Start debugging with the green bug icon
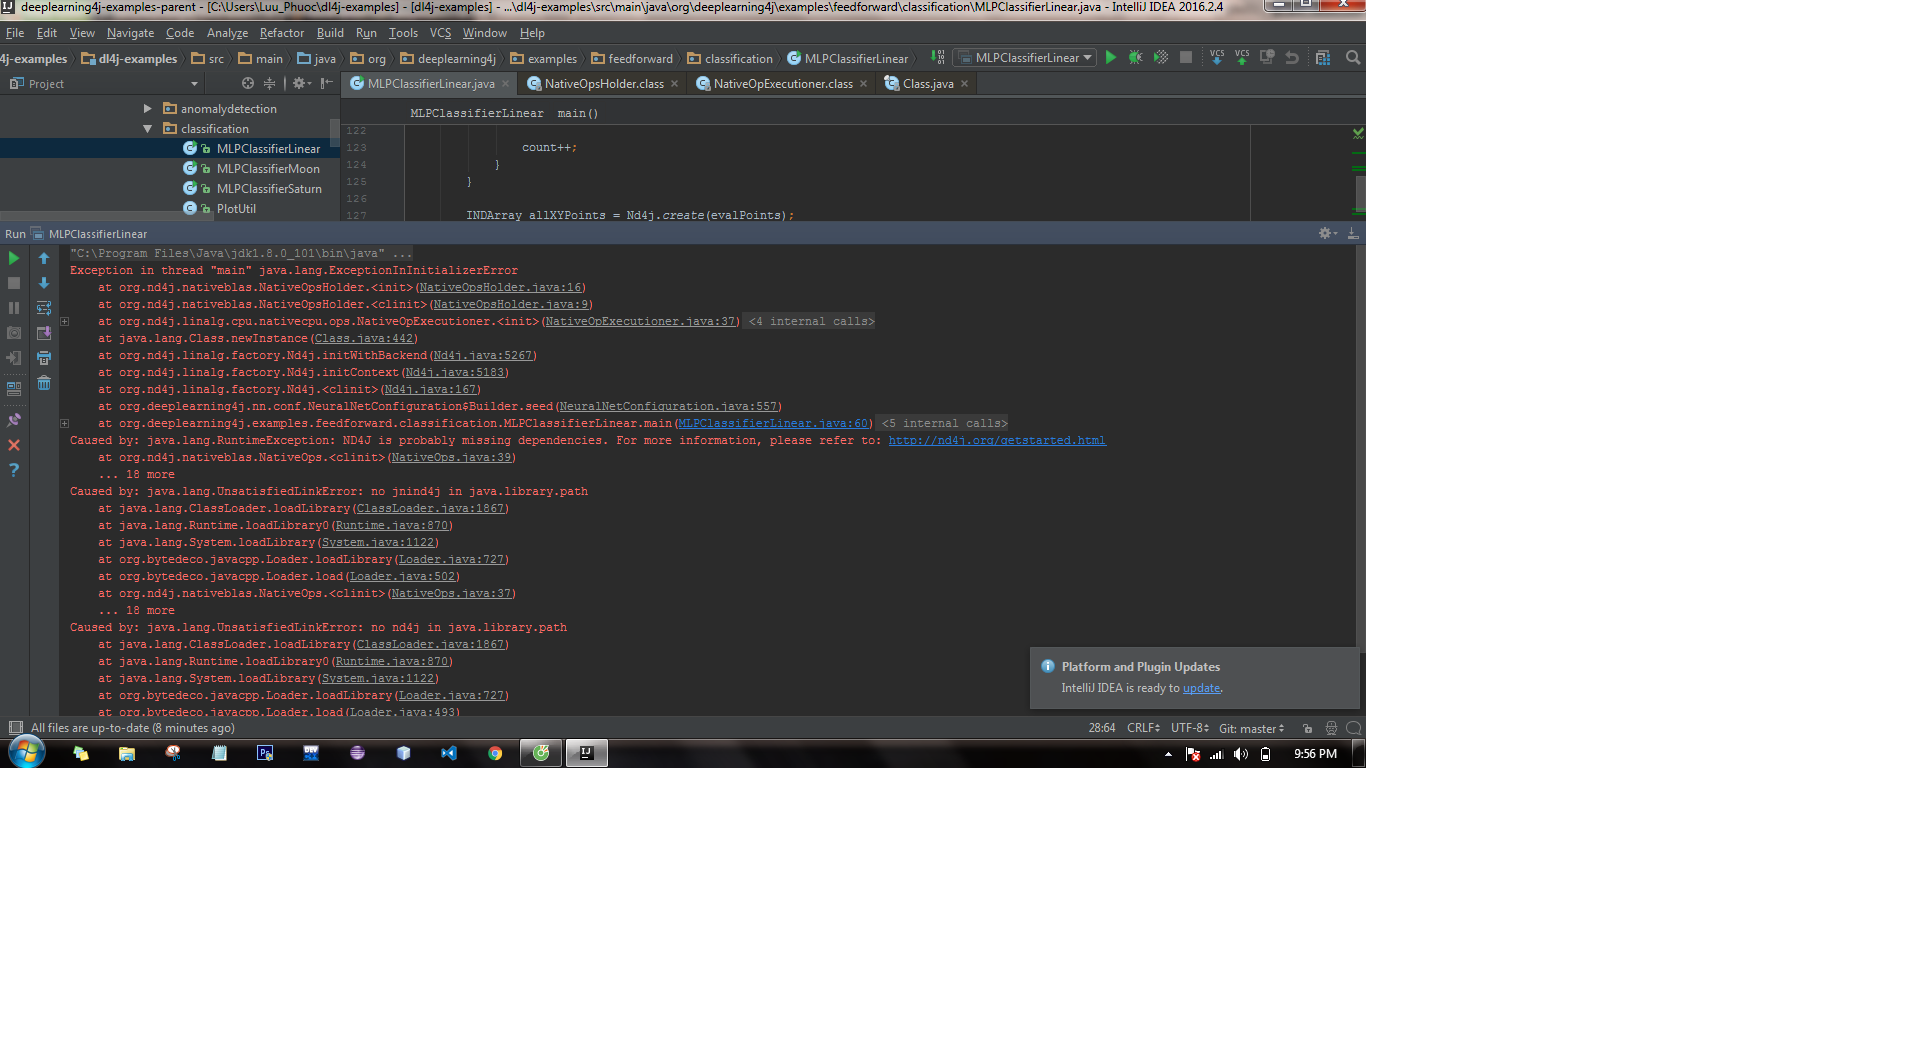Image resolution: width=1926 pixels, height=1038 pixels. tap(1135, 58)
